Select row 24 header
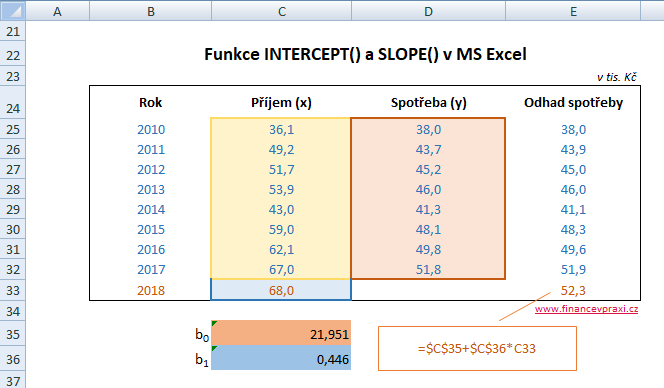The width and height of the screenshot is (664, 388). click(13, 103)
